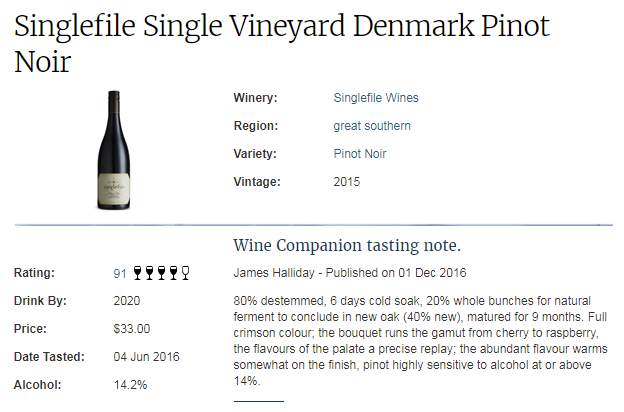624x412 pixels.
Task: Click the second filled wine glass icon
Action: coord(149,273)
